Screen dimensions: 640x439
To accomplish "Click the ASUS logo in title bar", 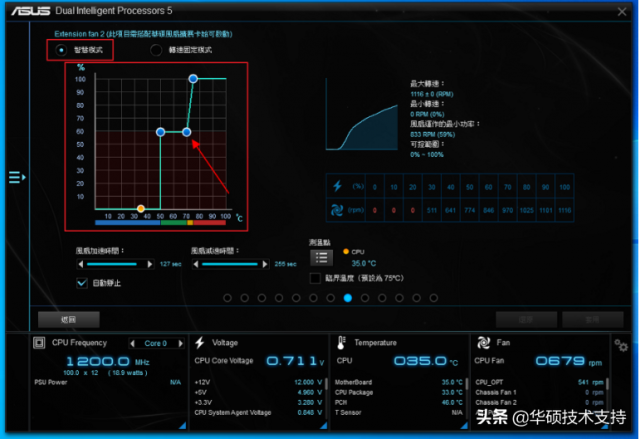I will coord(31,11).
